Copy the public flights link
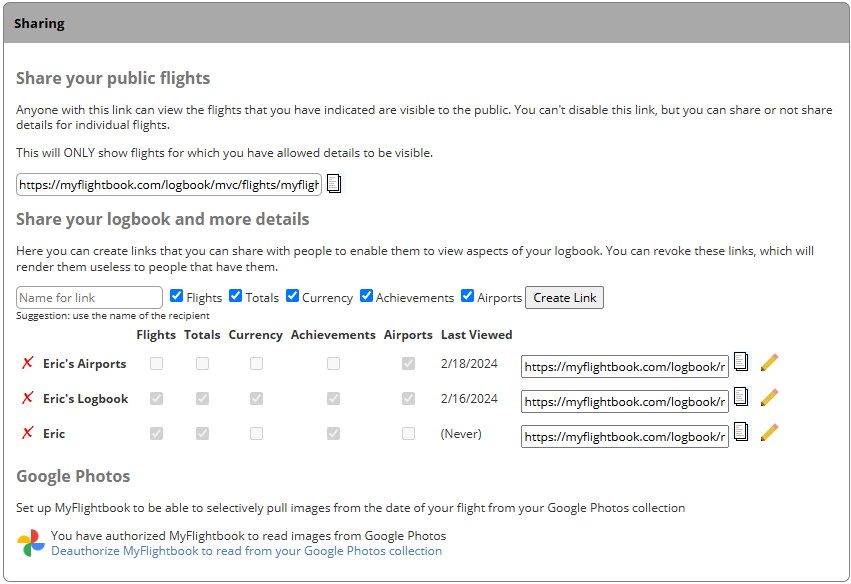This screenshot has height=584, width=851. [334, 184]
